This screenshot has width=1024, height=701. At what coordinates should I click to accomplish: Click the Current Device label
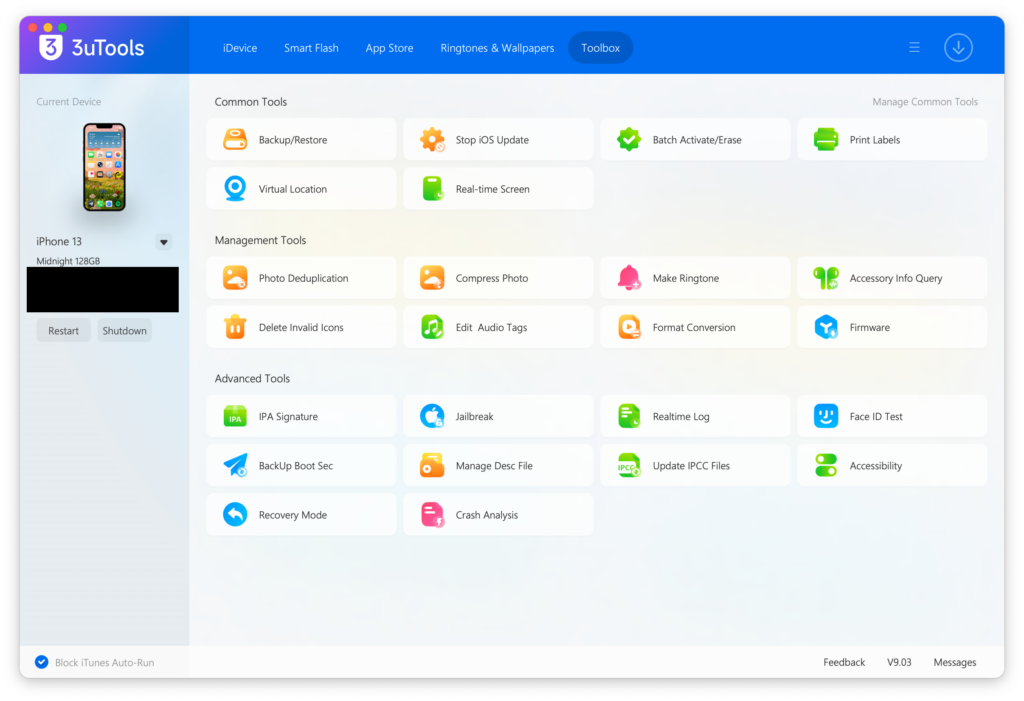click(69, 102)
